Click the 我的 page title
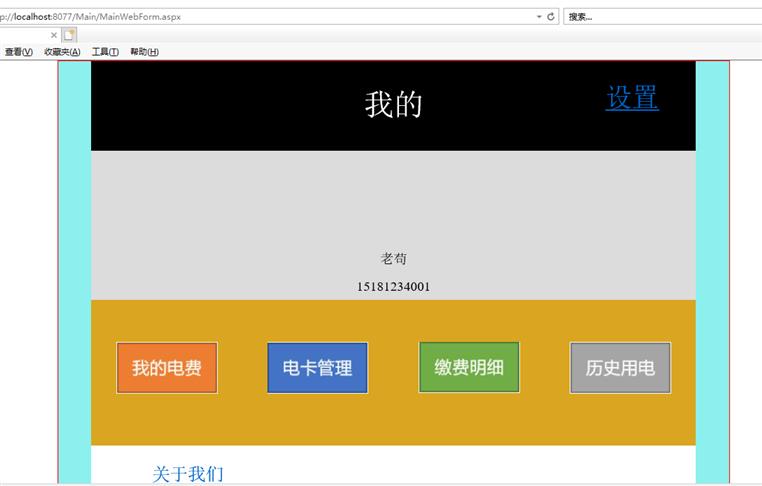 pos(394,104)
